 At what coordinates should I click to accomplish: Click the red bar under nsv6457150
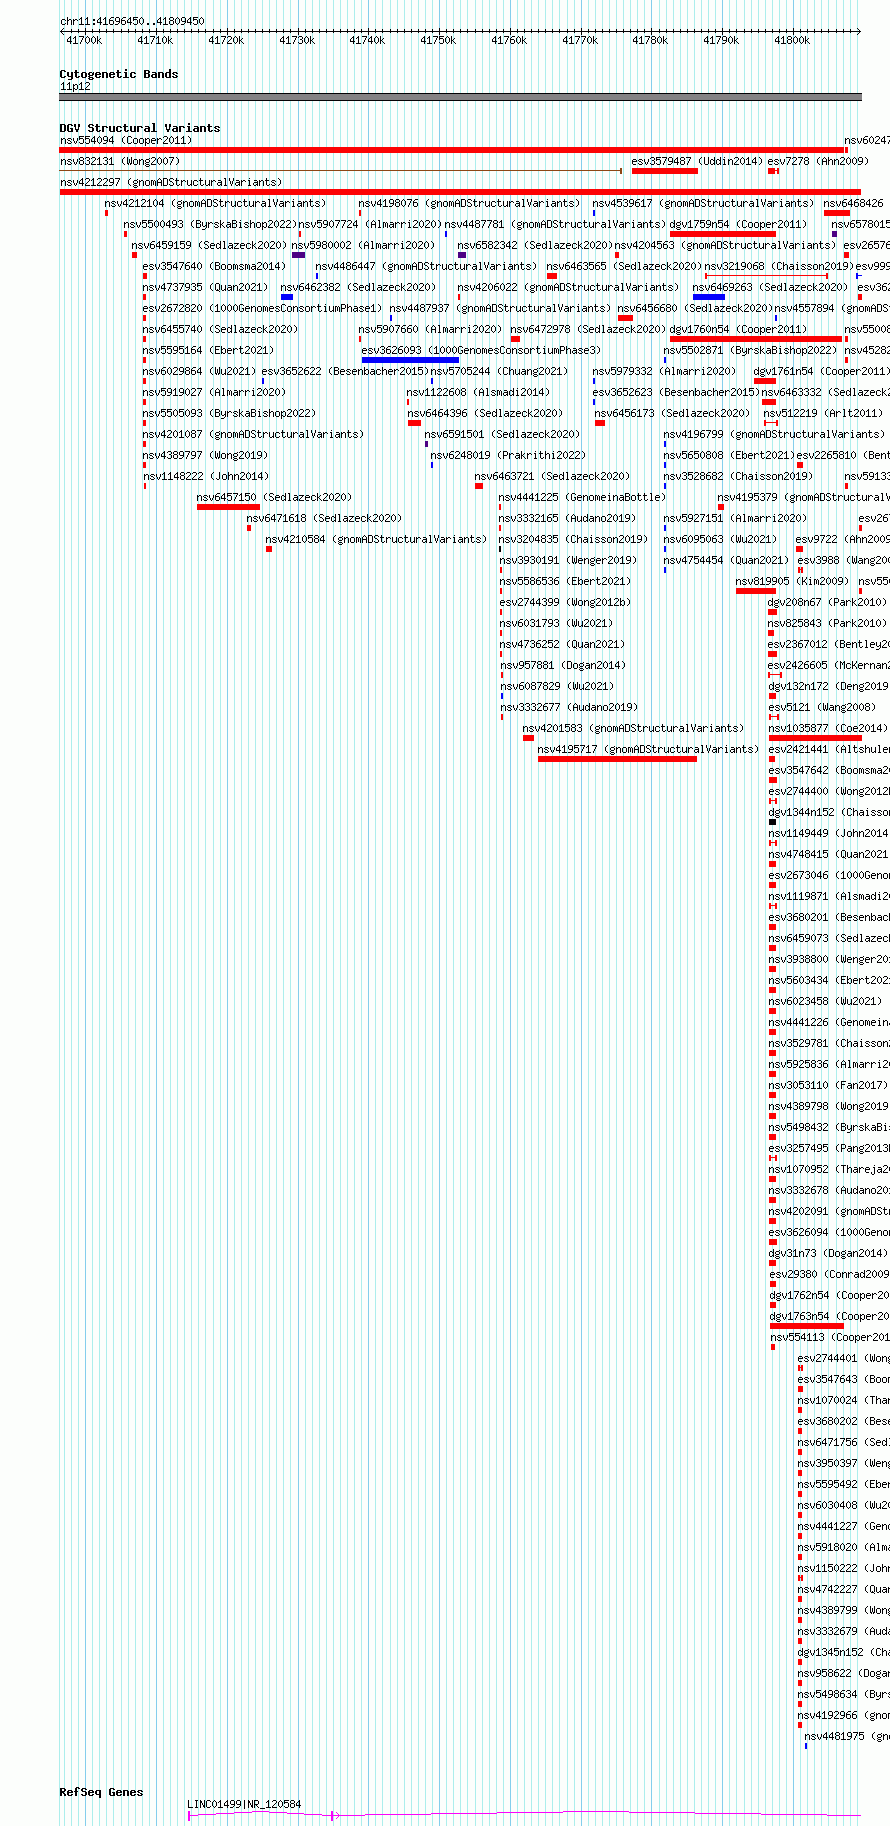point(228,507)
